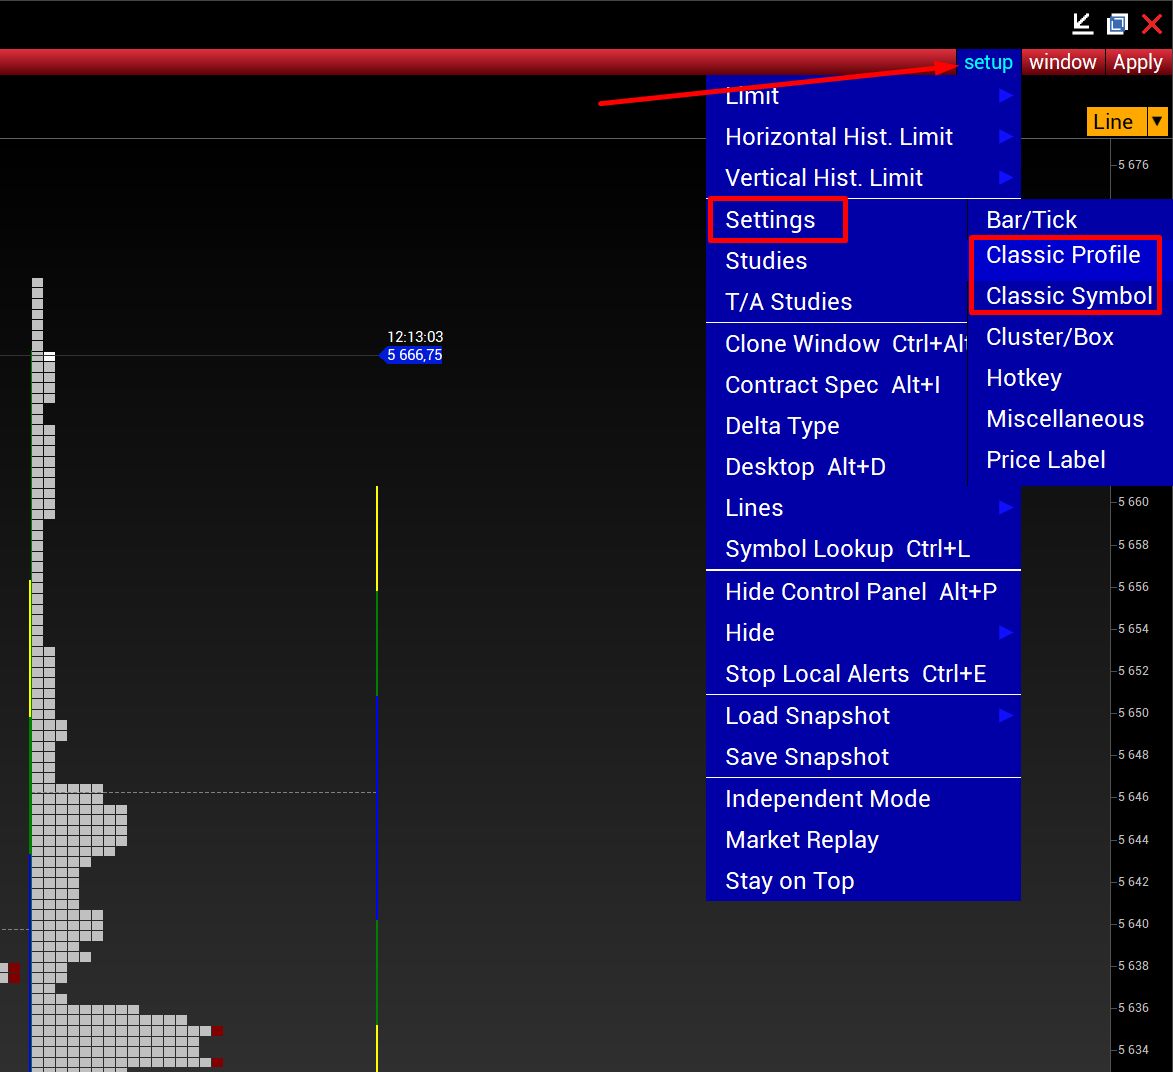The width and height of the screenshot is (1173, 1072).
Task: Click the restore window icon
Action: click(x=1117, y=23)
